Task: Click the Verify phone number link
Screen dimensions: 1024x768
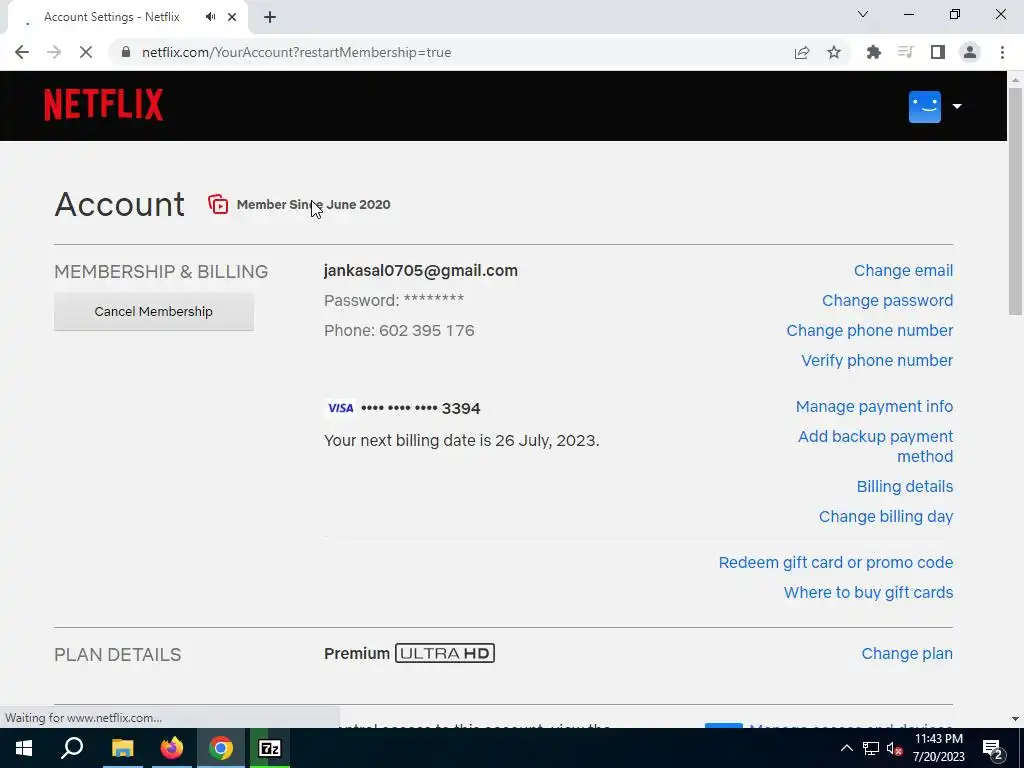Action: pos(877,360)
